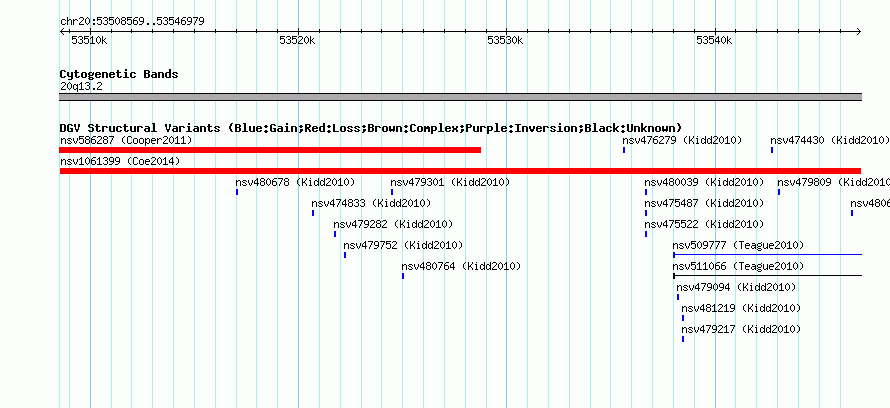Select the 20q13.2 band label
This screenshot has width=890, height=408.
[x=81, y=87]
